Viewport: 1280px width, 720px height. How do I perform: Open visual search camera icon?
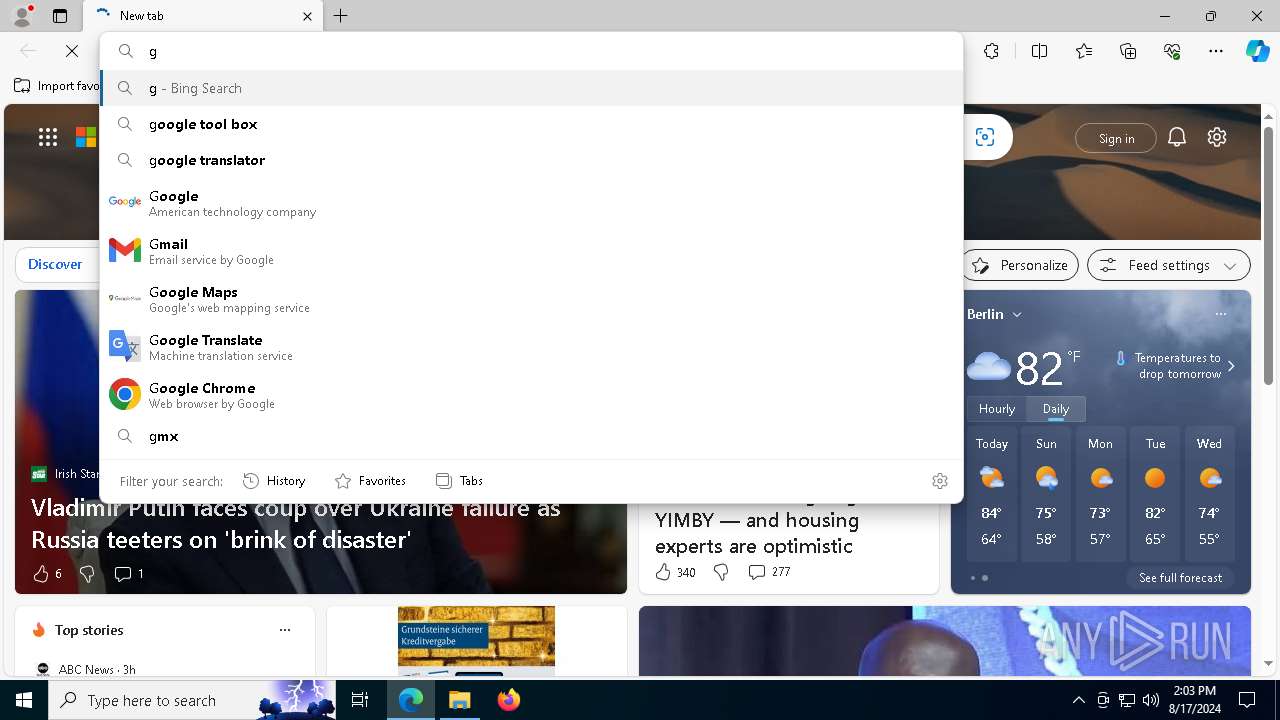[x=985, y=138]
